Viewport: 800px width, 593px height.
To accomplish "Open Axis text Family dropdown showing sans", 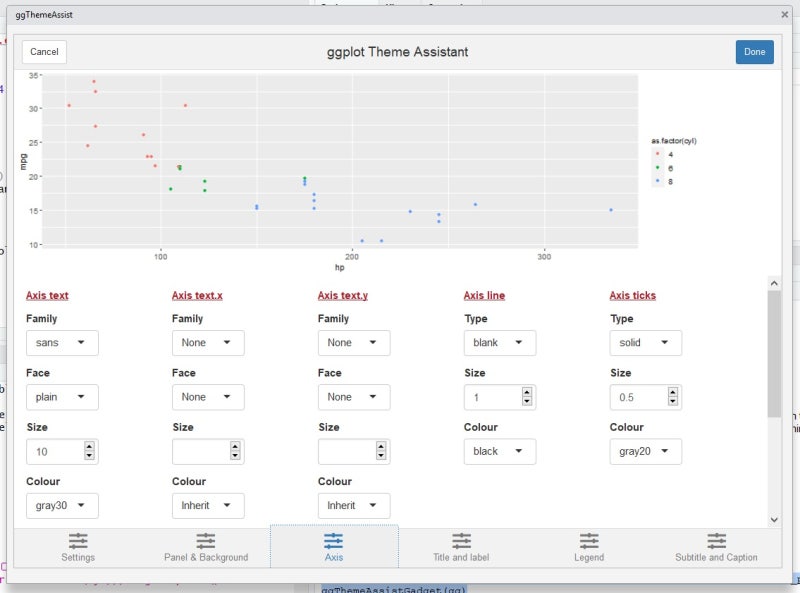I will pos(62,342).
